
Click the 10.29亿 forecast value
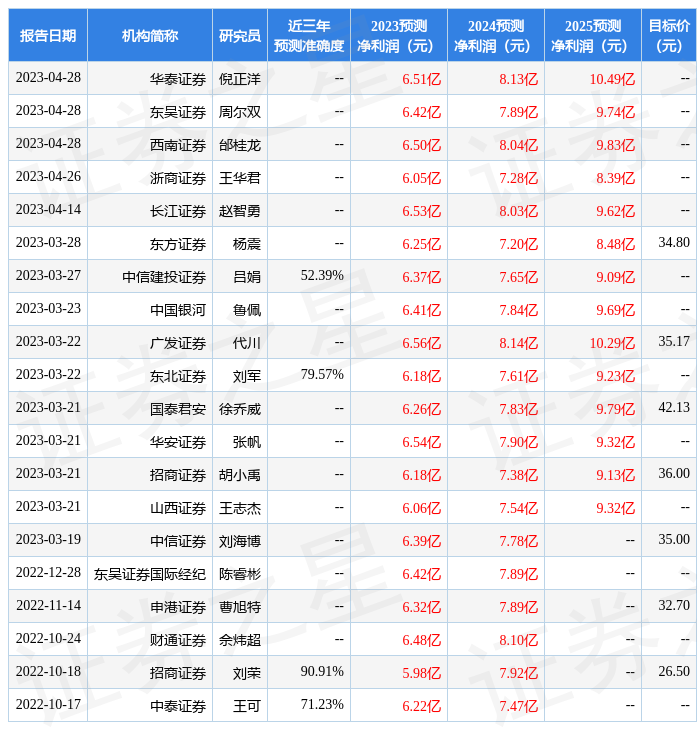612,344
